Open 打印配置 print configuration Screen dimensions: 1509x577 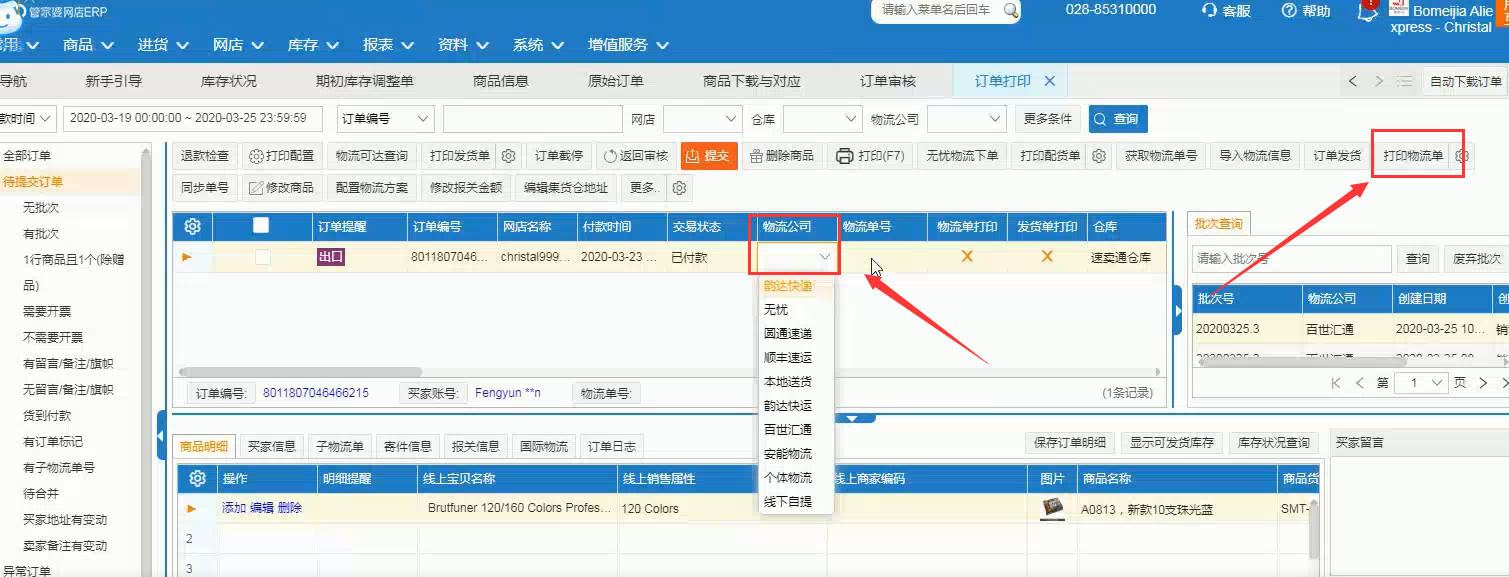point(281,156)
